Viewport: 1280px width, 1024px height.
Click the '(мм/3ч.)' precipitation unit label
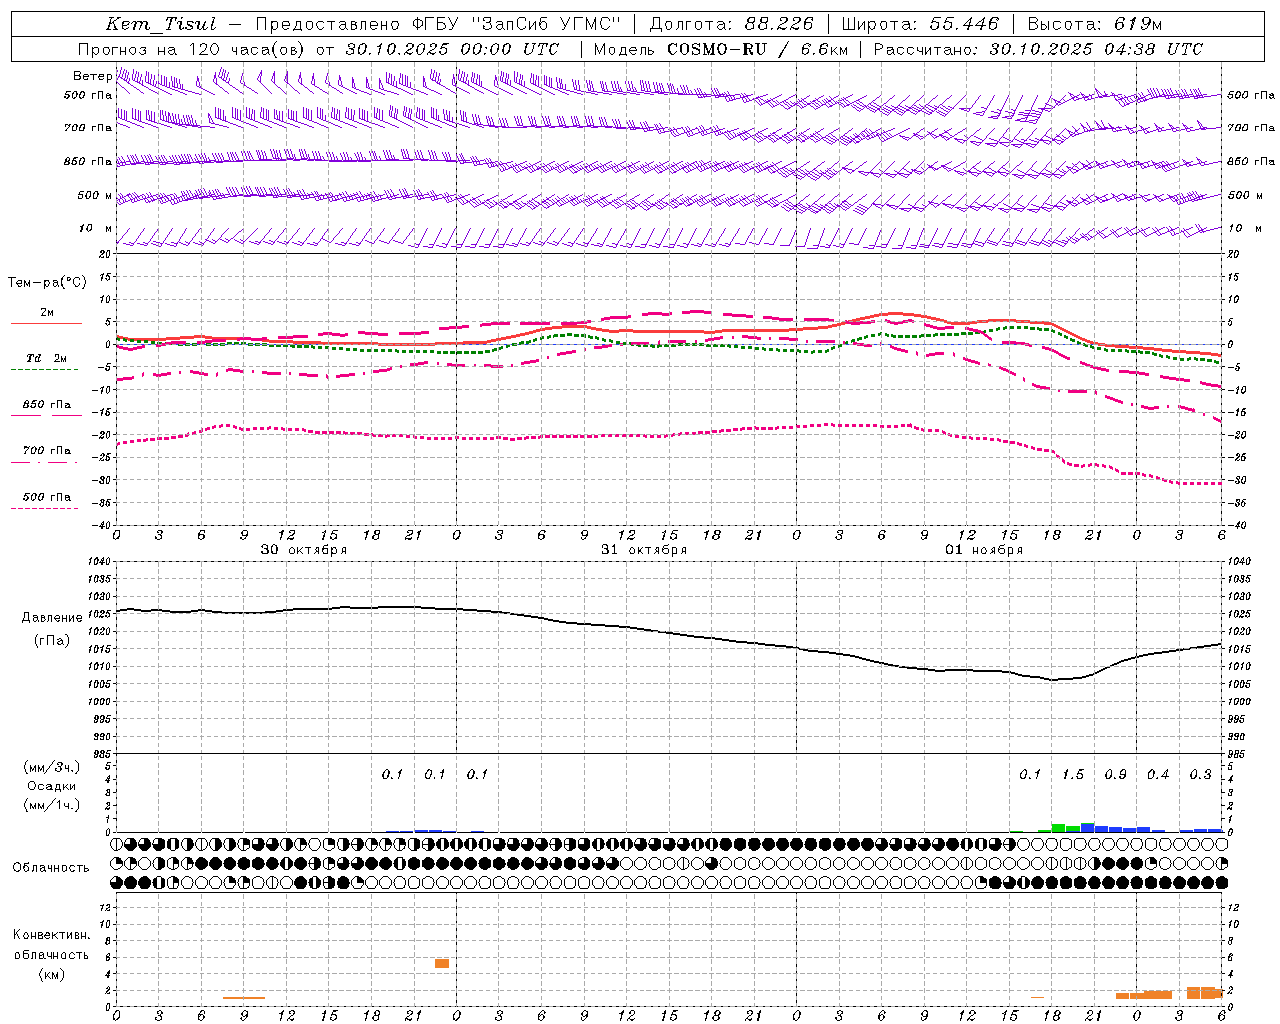click(x=51, y=768)
